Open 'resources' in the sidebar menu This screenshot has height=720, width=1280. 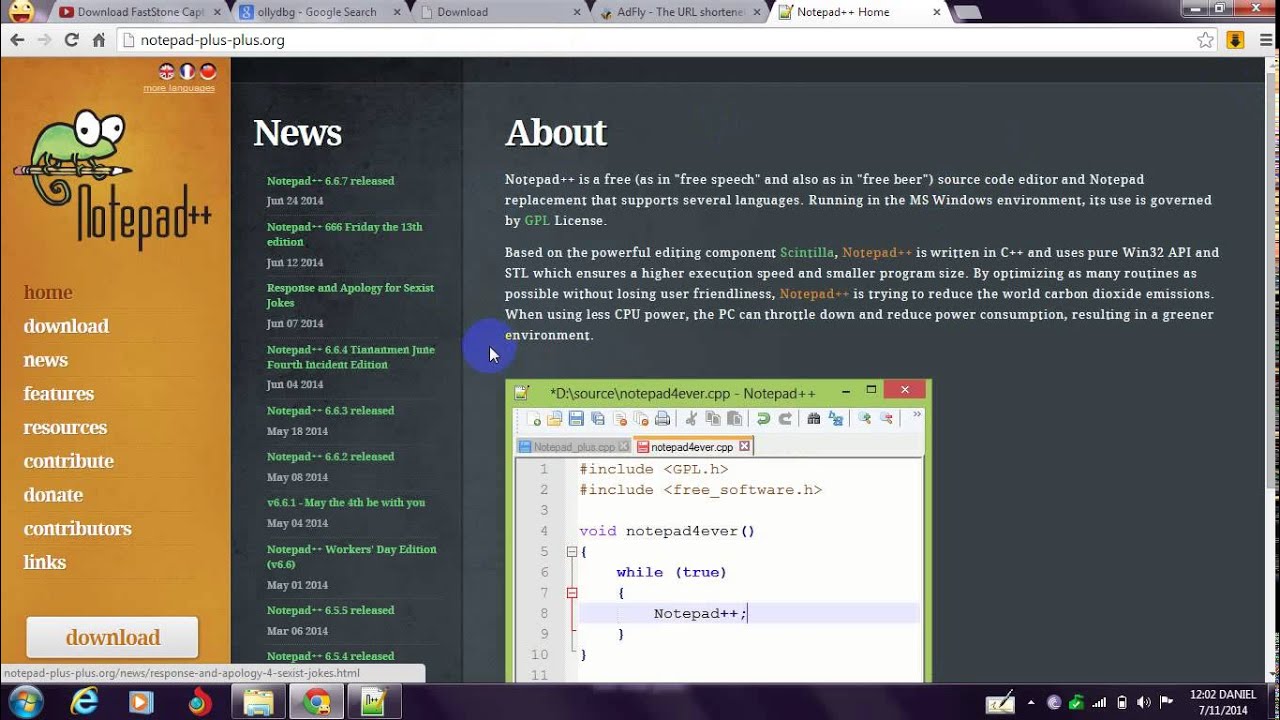(65, 428)
